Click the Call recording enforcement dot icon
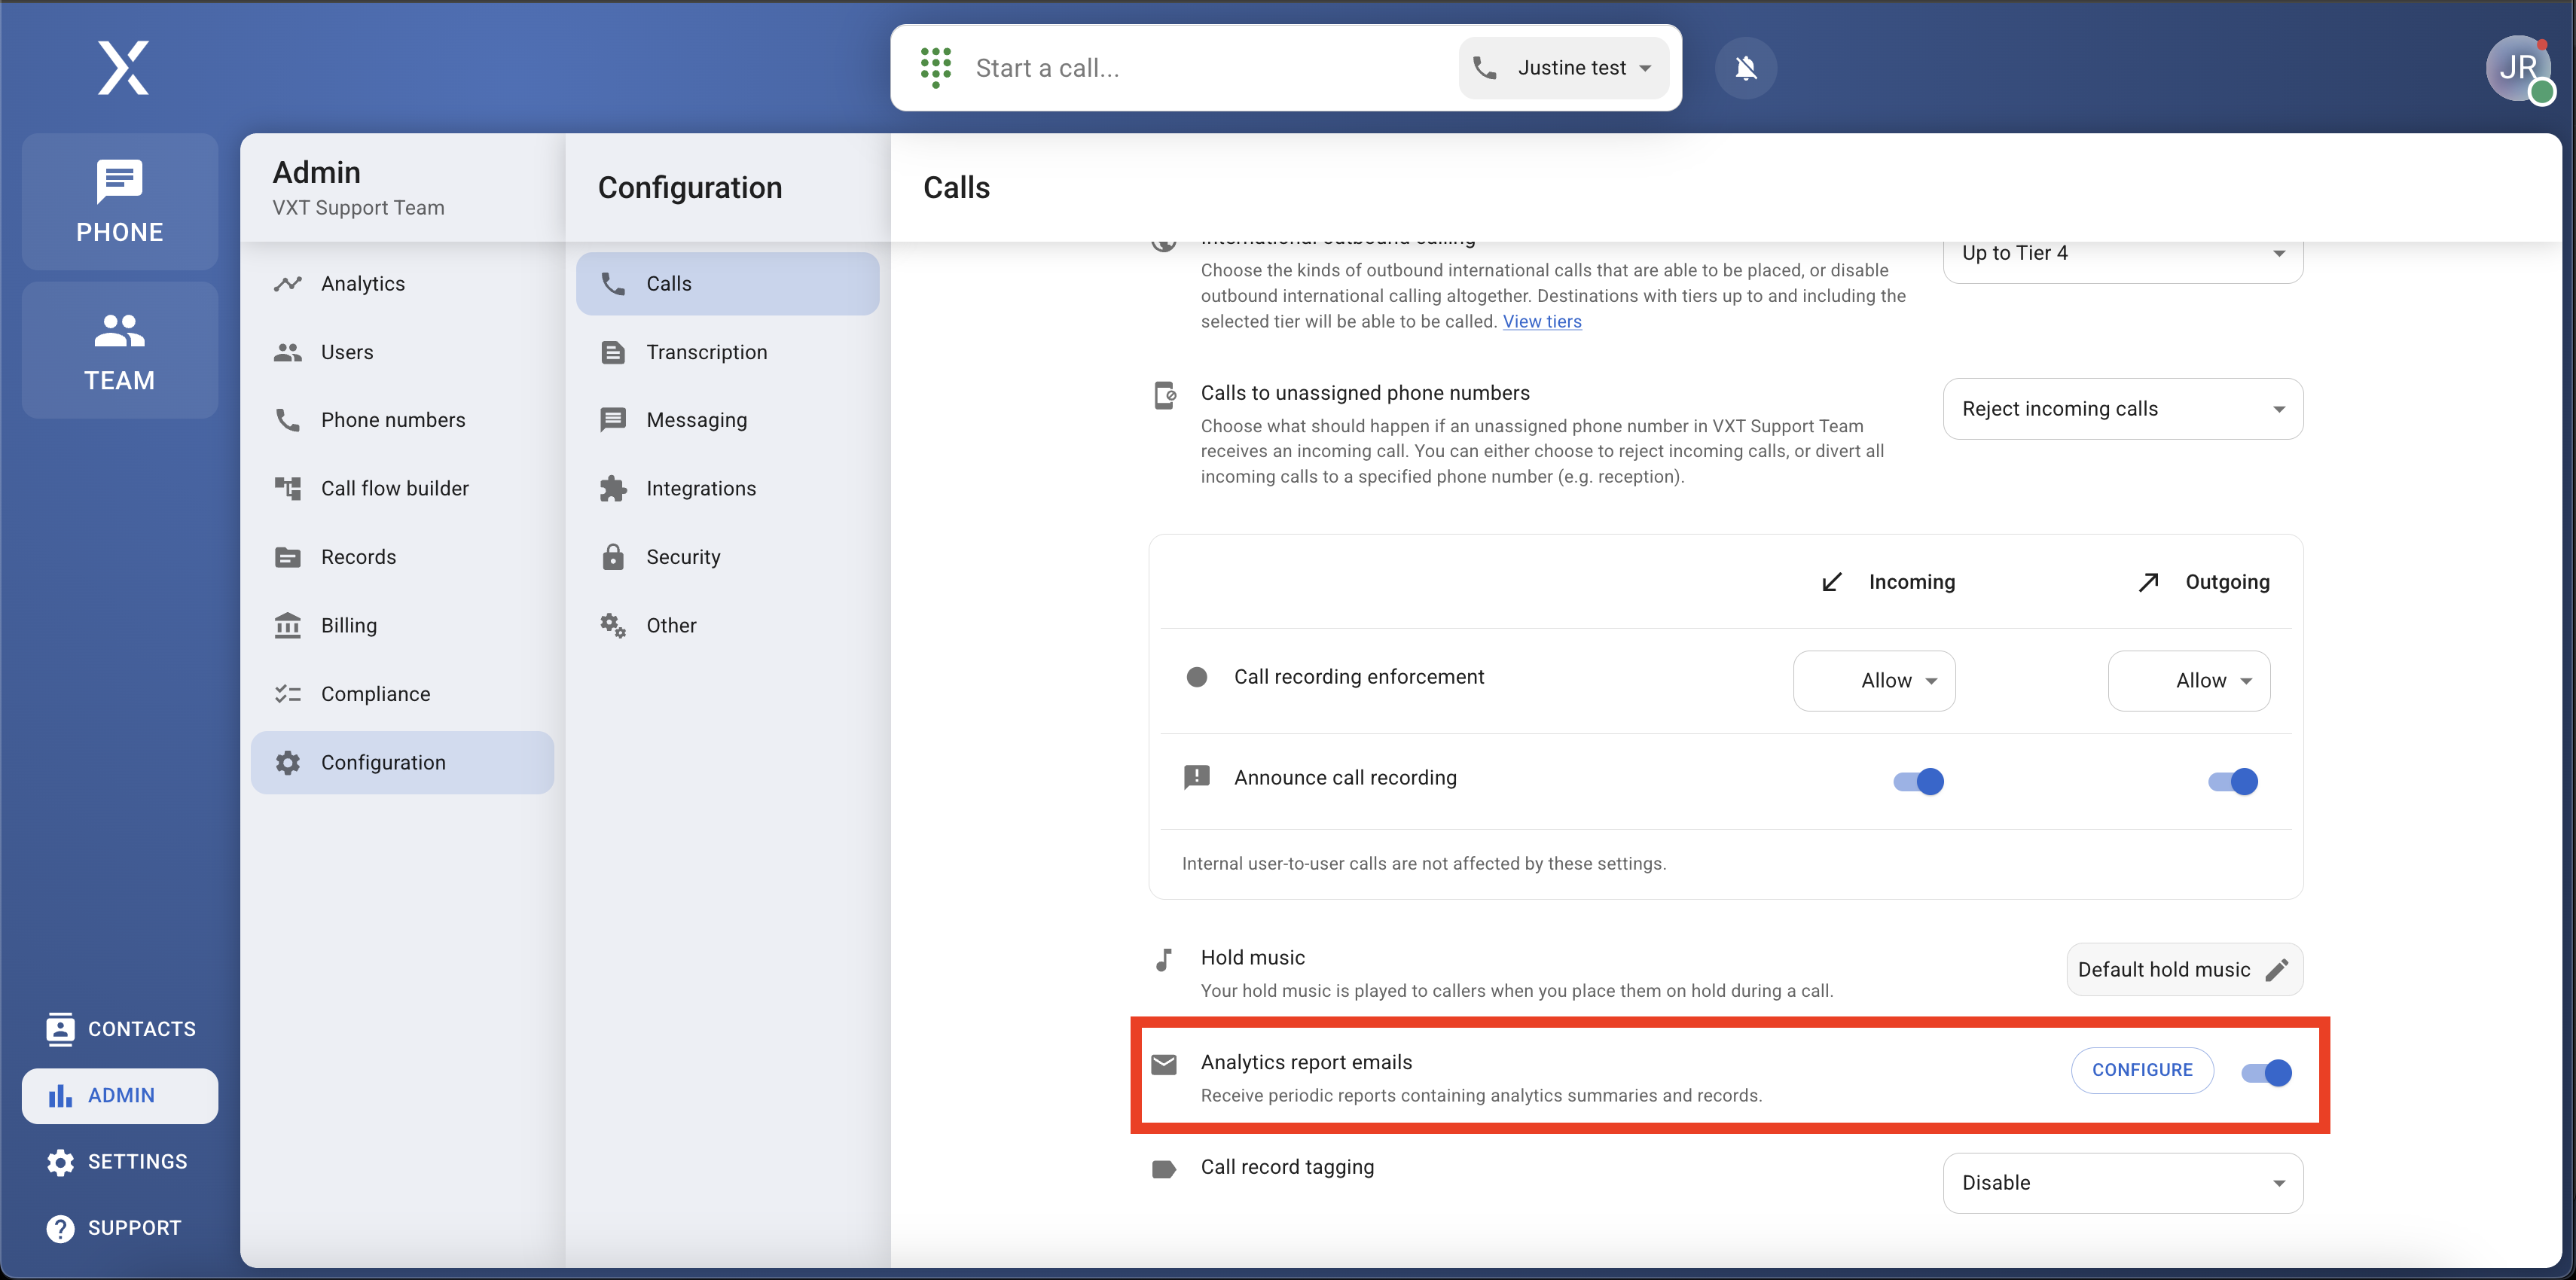Image resolution: width=2576 pixels, height=1280 pixels. (1196, 677)
